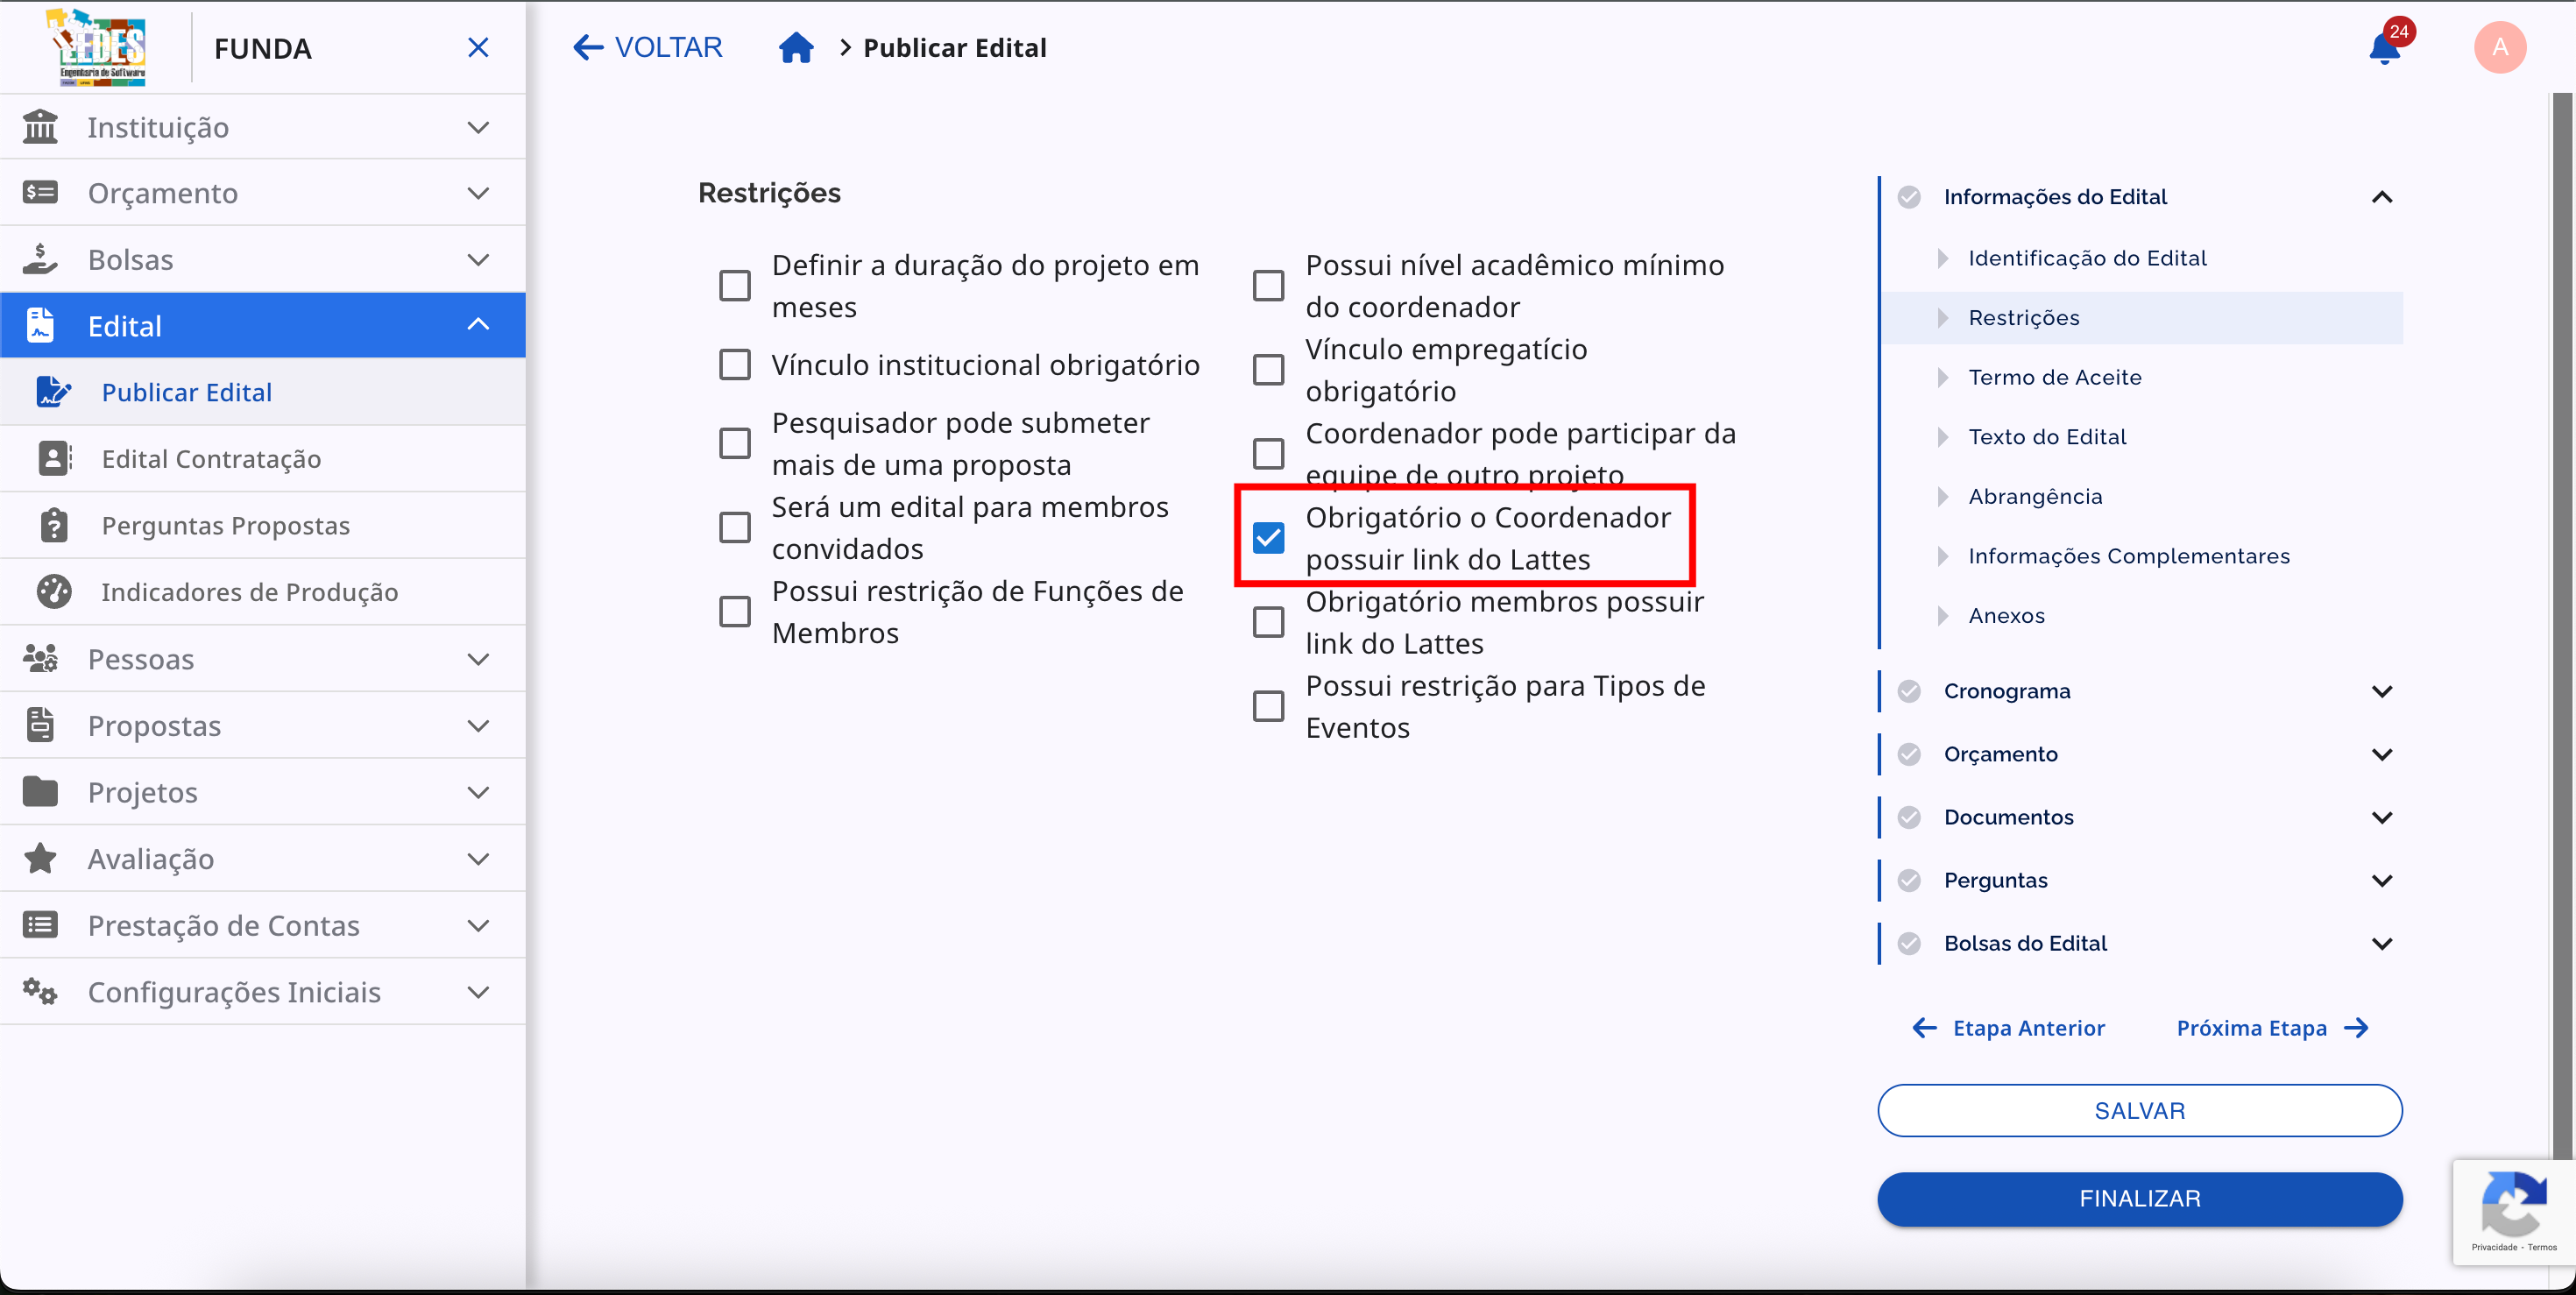Open Perguntas Propostas from the sidebar
Viewport: 2576px width, 1295px height.
[225, 525]
